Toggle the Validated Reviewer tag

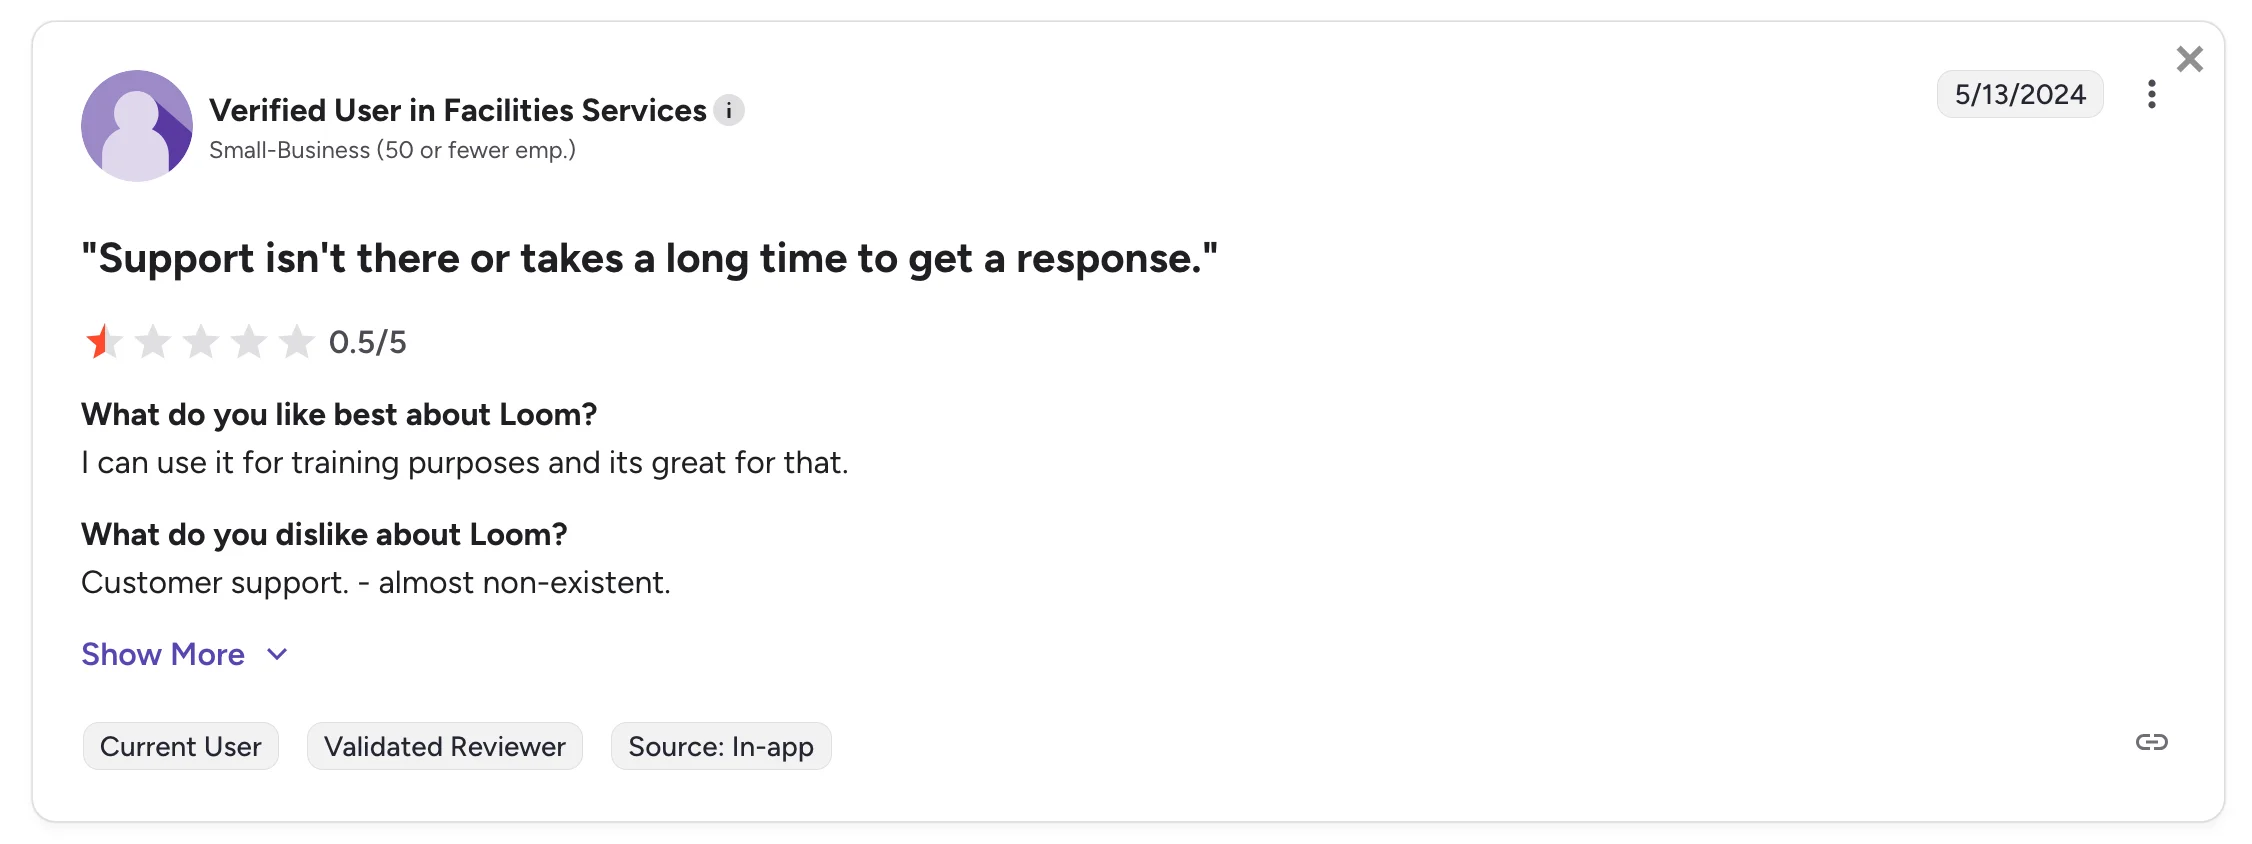point(444,746)
